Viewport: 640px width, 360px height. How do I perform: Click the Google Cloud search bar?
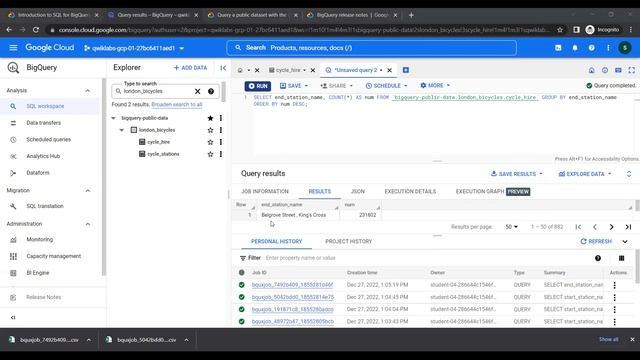point(372,48)
